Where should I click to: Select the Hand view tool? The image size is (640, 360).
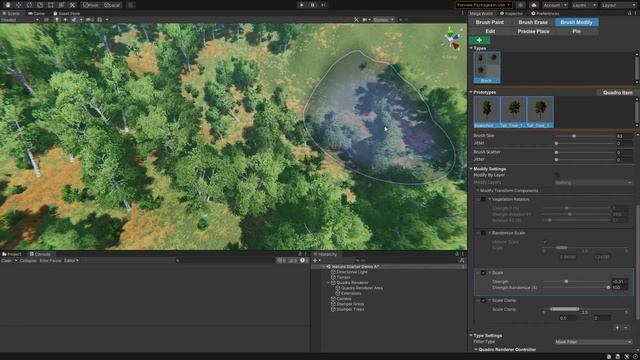pyautogui.click(x=8, y=5)
